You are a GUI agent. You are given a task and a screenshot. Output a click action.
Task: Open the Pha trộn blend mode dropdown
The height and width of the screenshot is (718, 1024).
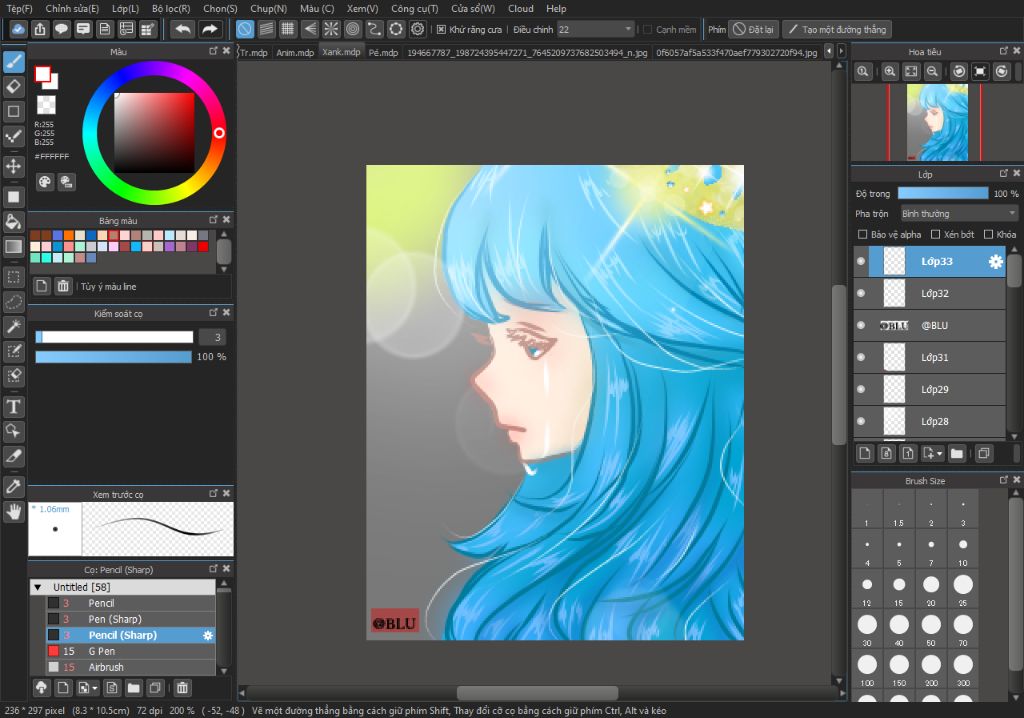coord(959,214)
